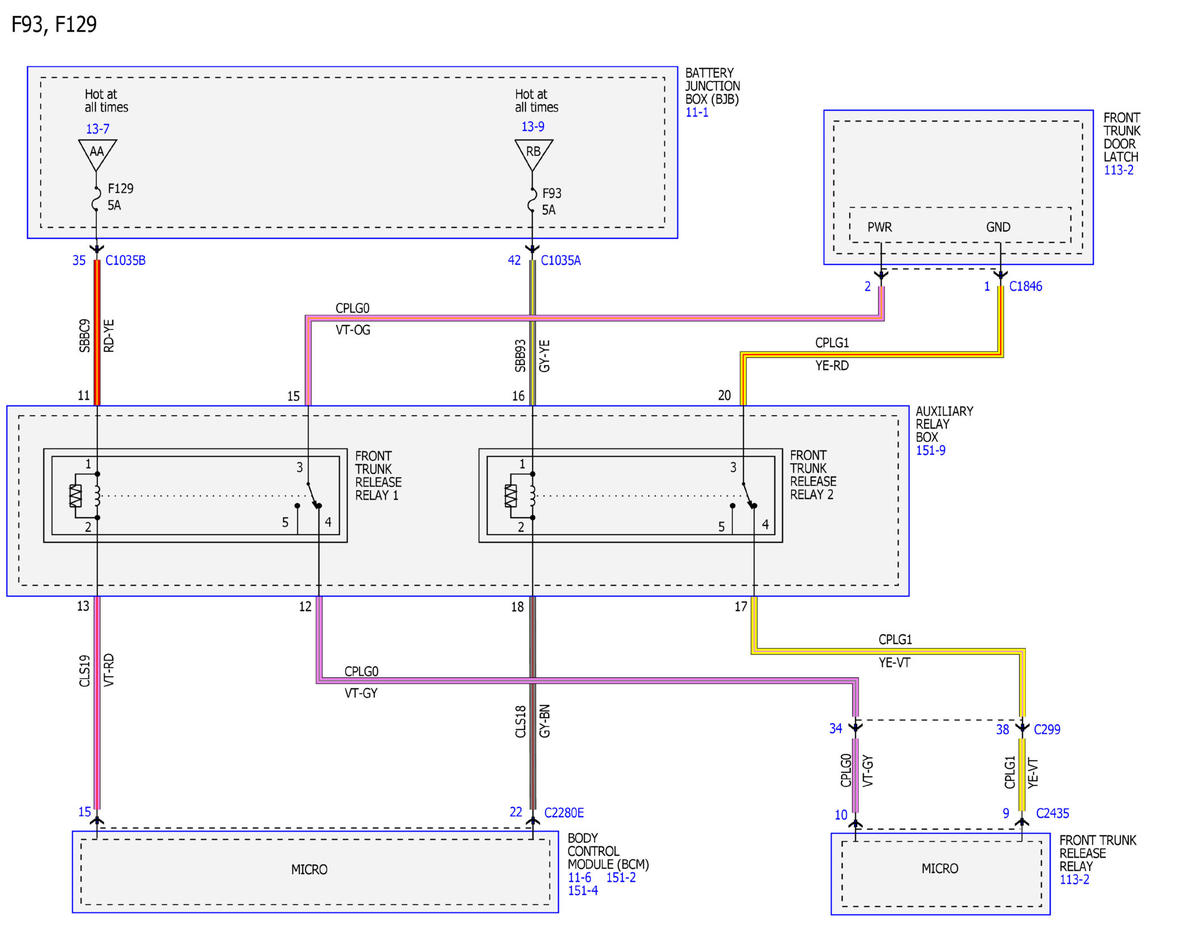1200x927 pixels.
Task: Click the F93 5A fuse symbol
Action: 533,196
